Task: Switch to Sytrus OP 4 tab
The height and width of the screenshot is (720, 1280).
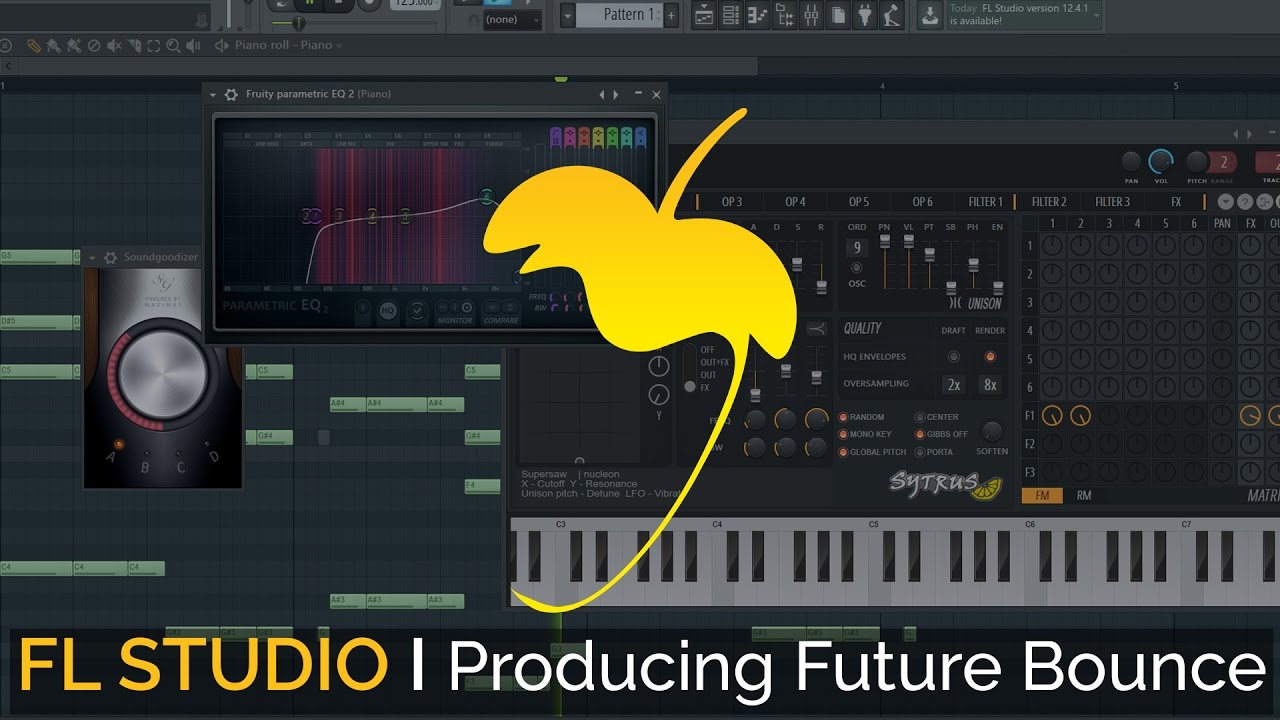Action: click(795, 202)
